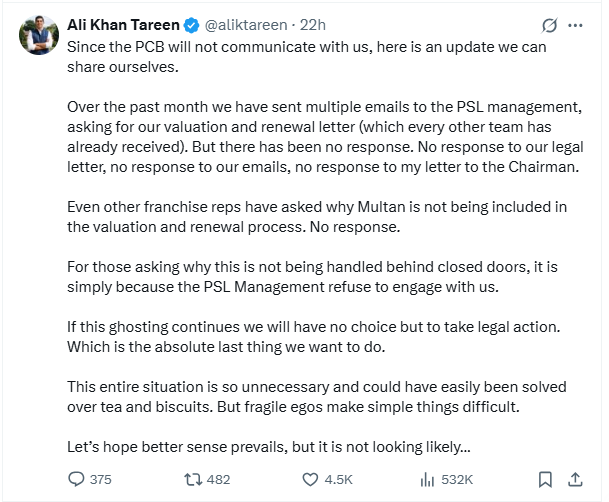This screenshot has height=502, width=609.
Task: Expand the three-dot More options menu
Action: click(x=576, y=25)
